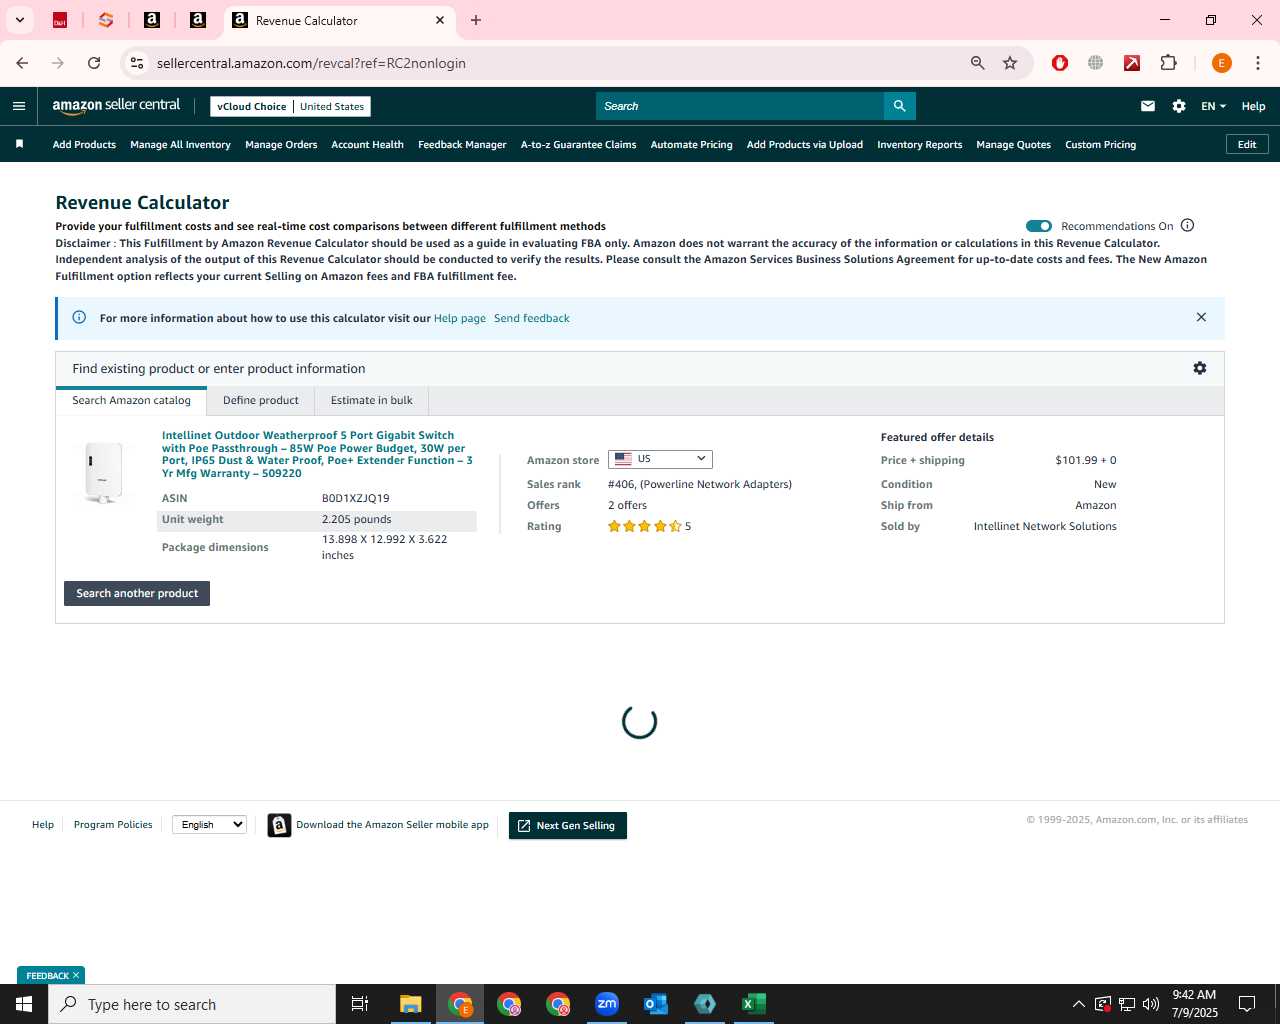Click the Amazon mobile app icon

pos(280,825)
